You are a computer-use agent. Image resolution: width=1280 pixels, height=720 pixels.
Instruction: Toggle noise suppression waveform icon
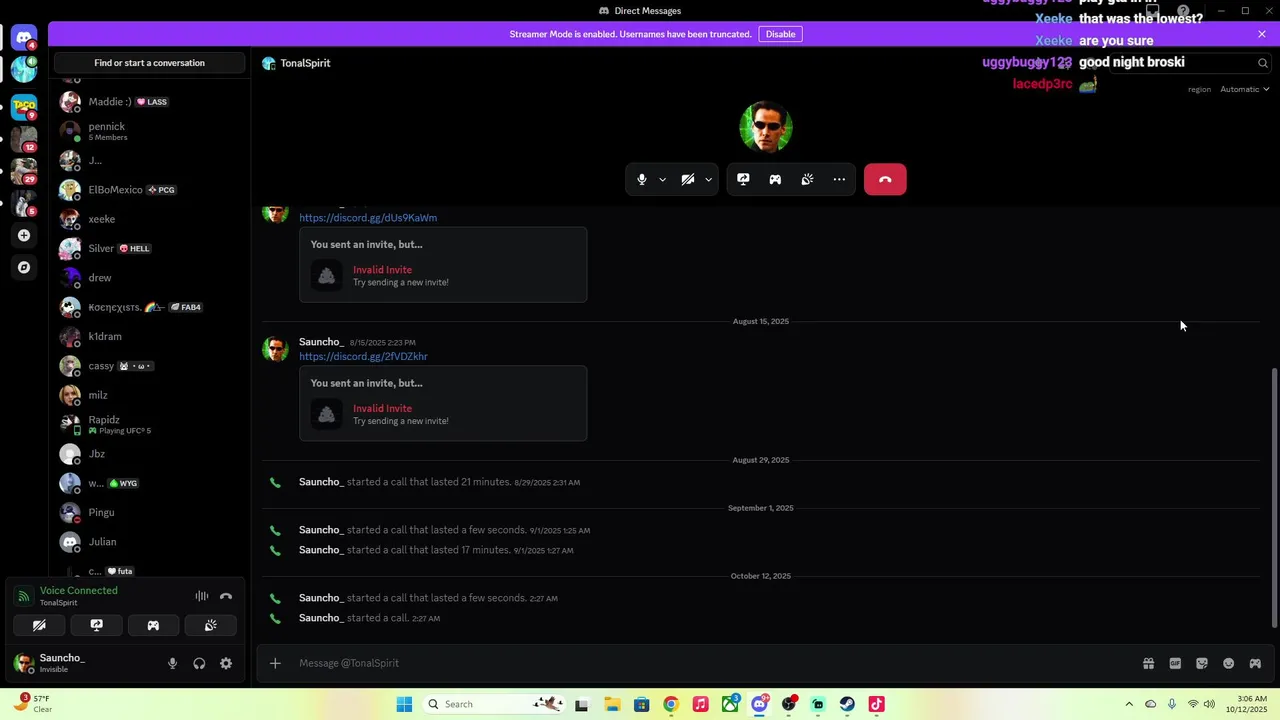coord(202,596)
